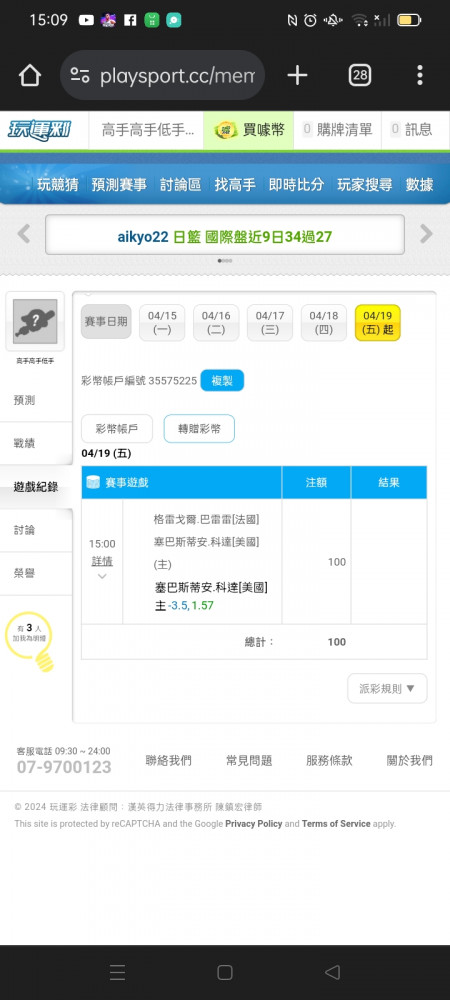Open the 派彩規則 dropdown

(x=387, y=689)
